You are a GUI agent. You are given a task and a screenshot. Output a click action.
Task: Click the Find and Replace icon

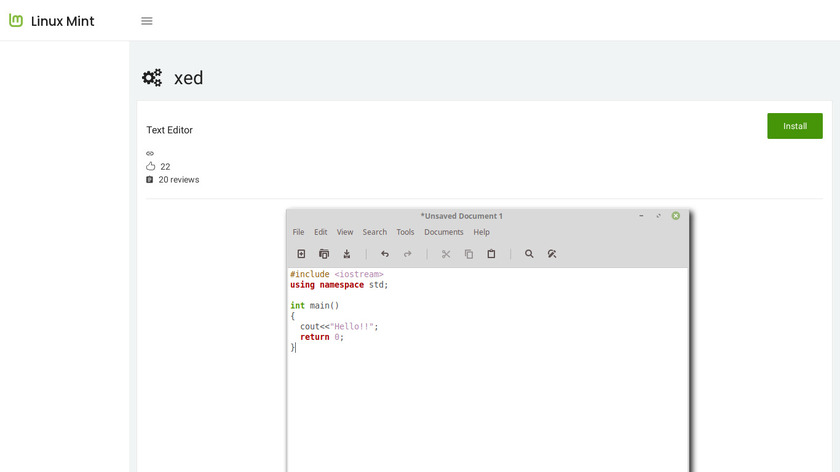(x=552, y=254)
